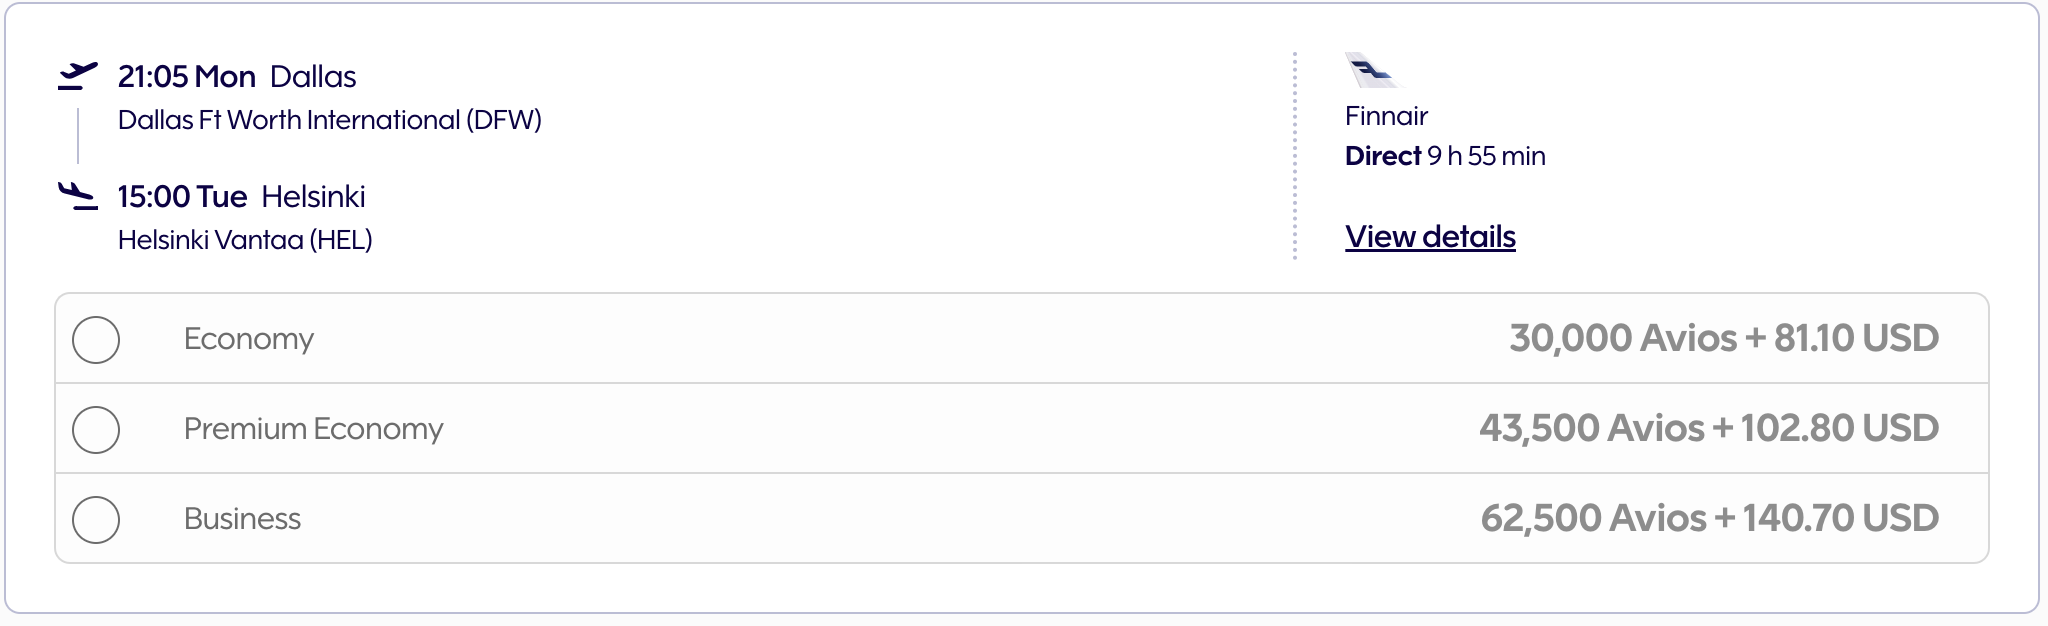Click the Business fare label
The width and height of the screenshot is (2048, 626).
(242, 519)
